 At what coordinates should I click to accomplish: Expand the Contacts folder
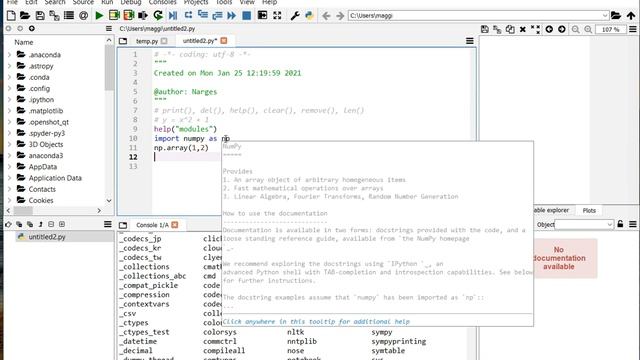9,189
